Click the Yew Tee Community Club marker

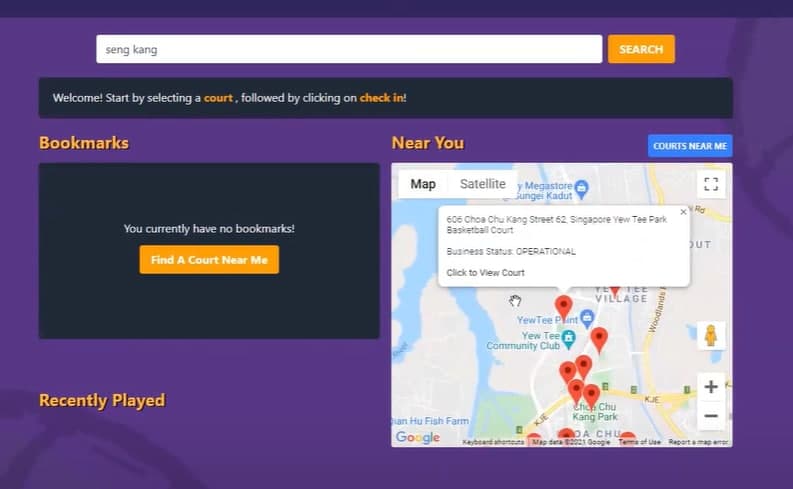click(x=568, y=338)
